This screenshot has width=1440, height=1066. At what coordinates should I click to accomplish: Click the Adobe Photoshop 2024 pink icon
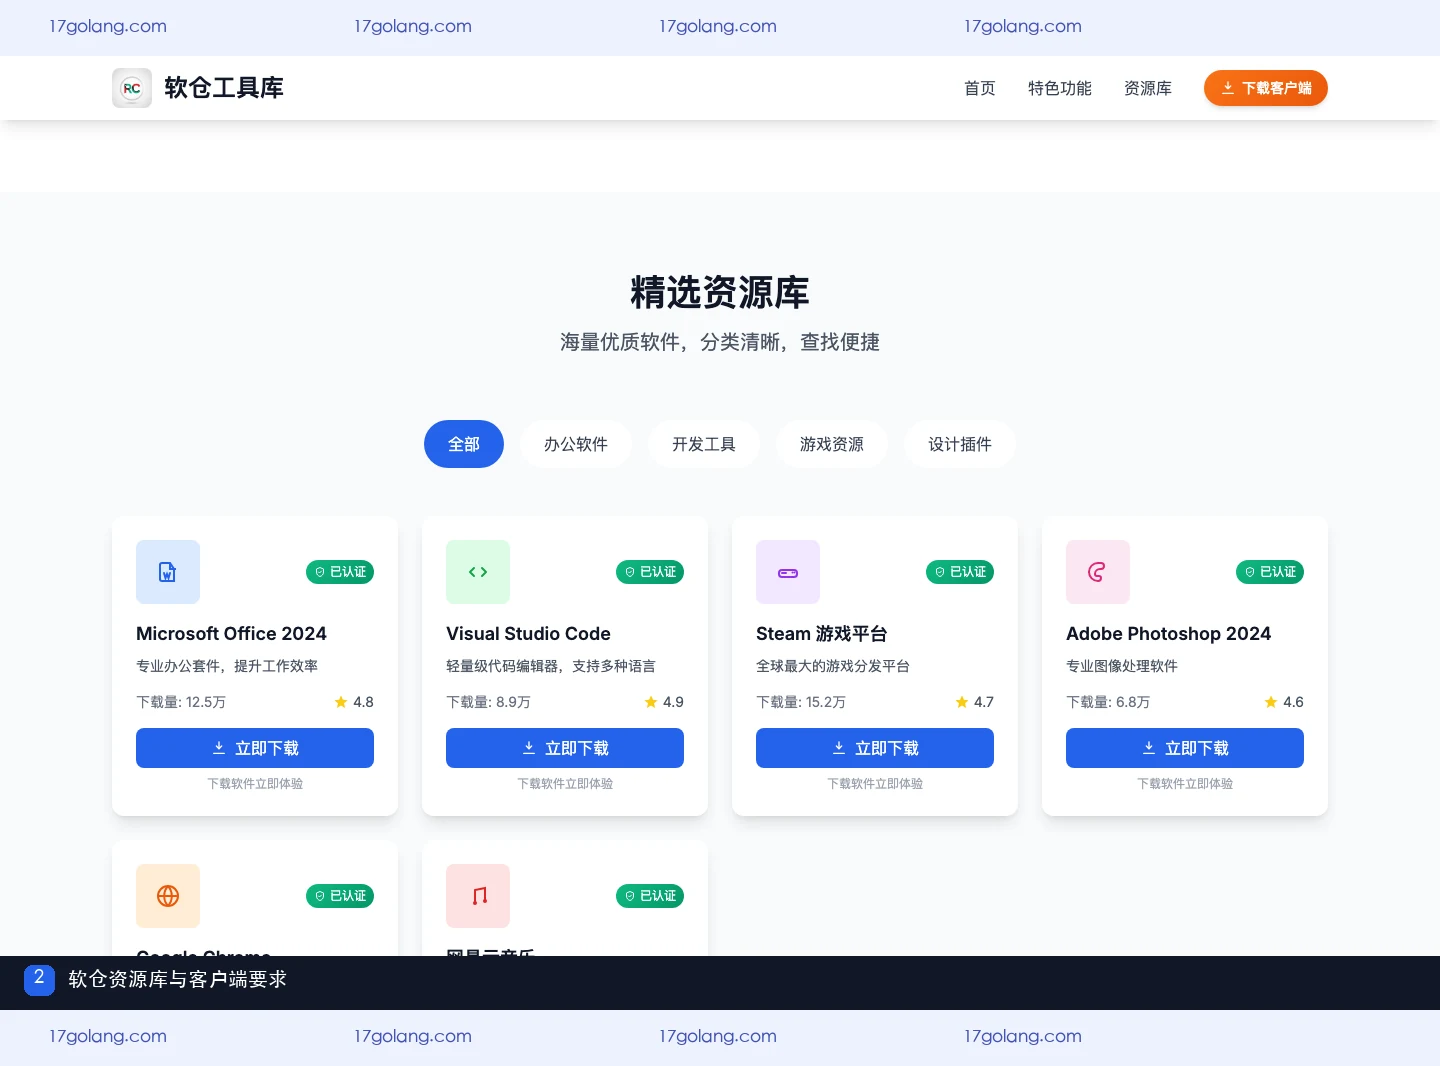1098,572
